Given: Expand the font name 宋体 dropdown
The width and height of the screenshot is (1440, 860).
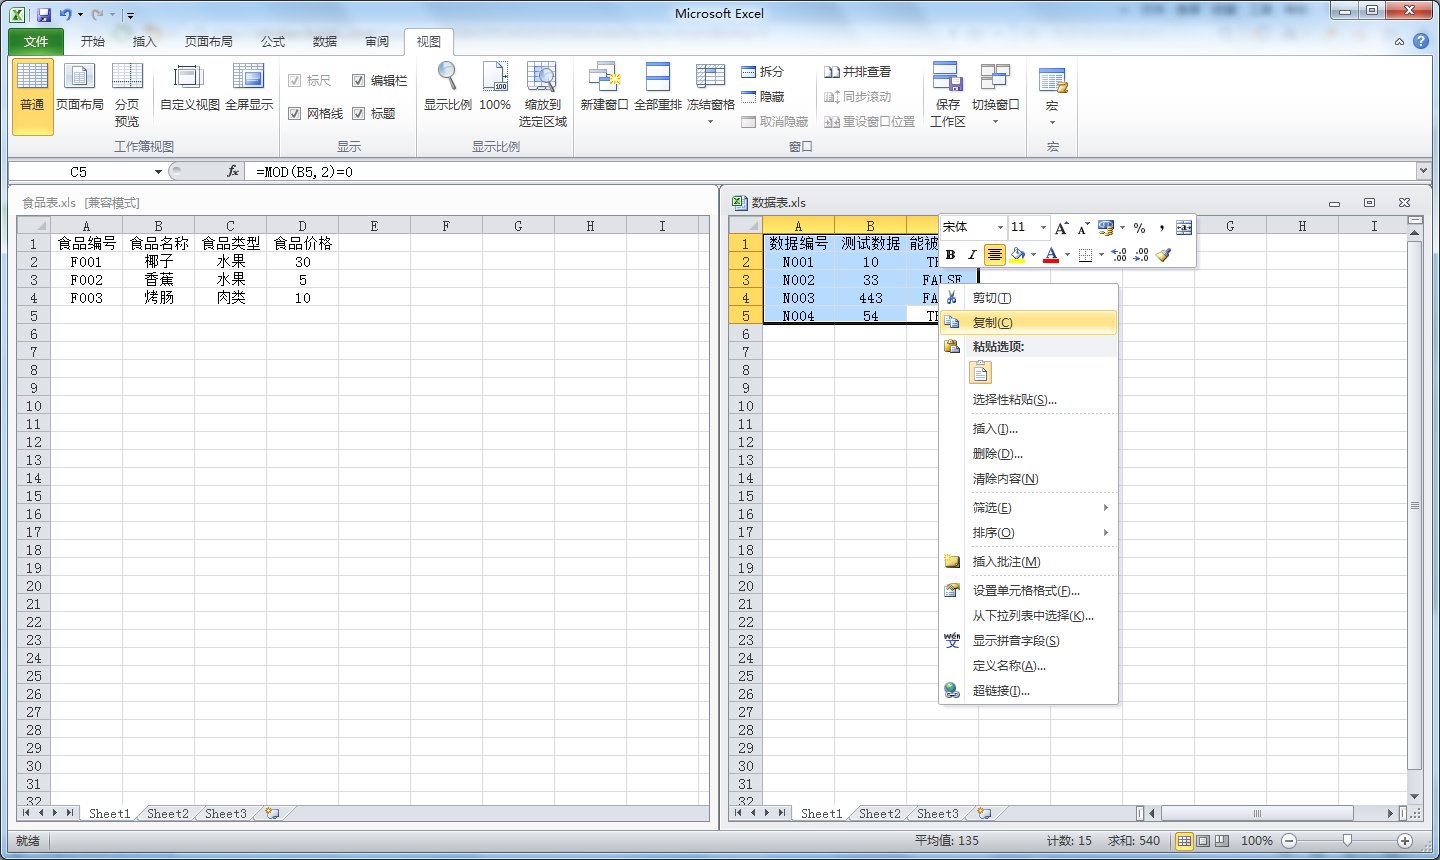Looking at the screenshot, I should point(999,228).
